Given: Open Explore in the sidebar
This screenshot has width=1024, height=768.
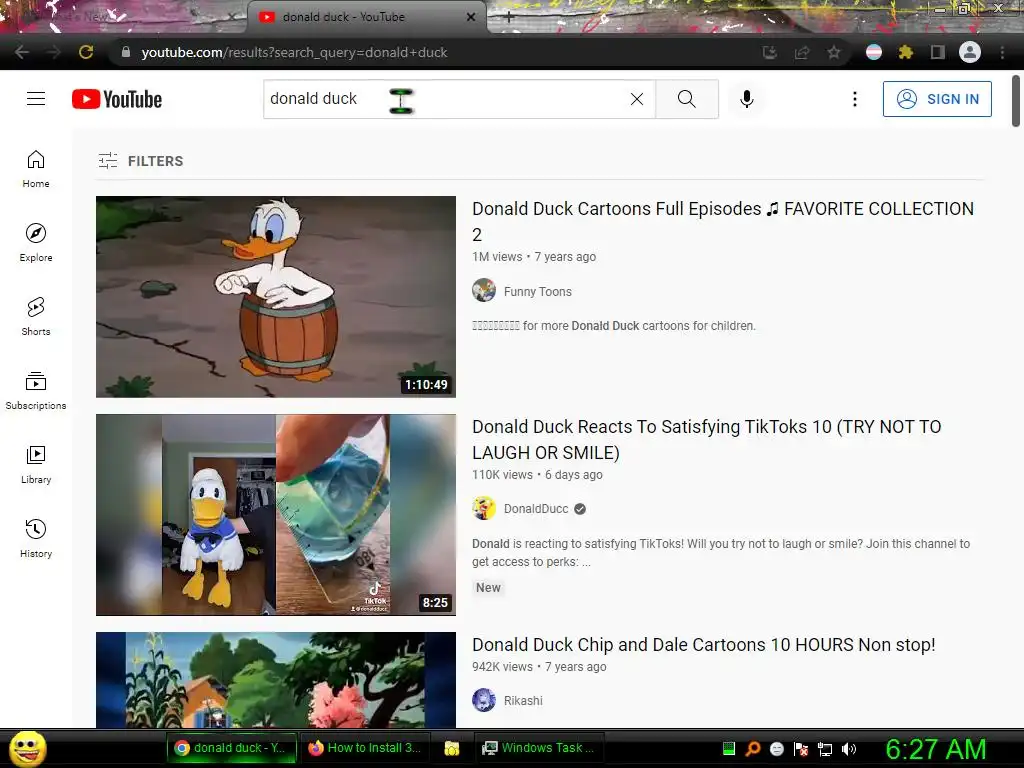Looking at the screenshot, I should coord(36,243).
